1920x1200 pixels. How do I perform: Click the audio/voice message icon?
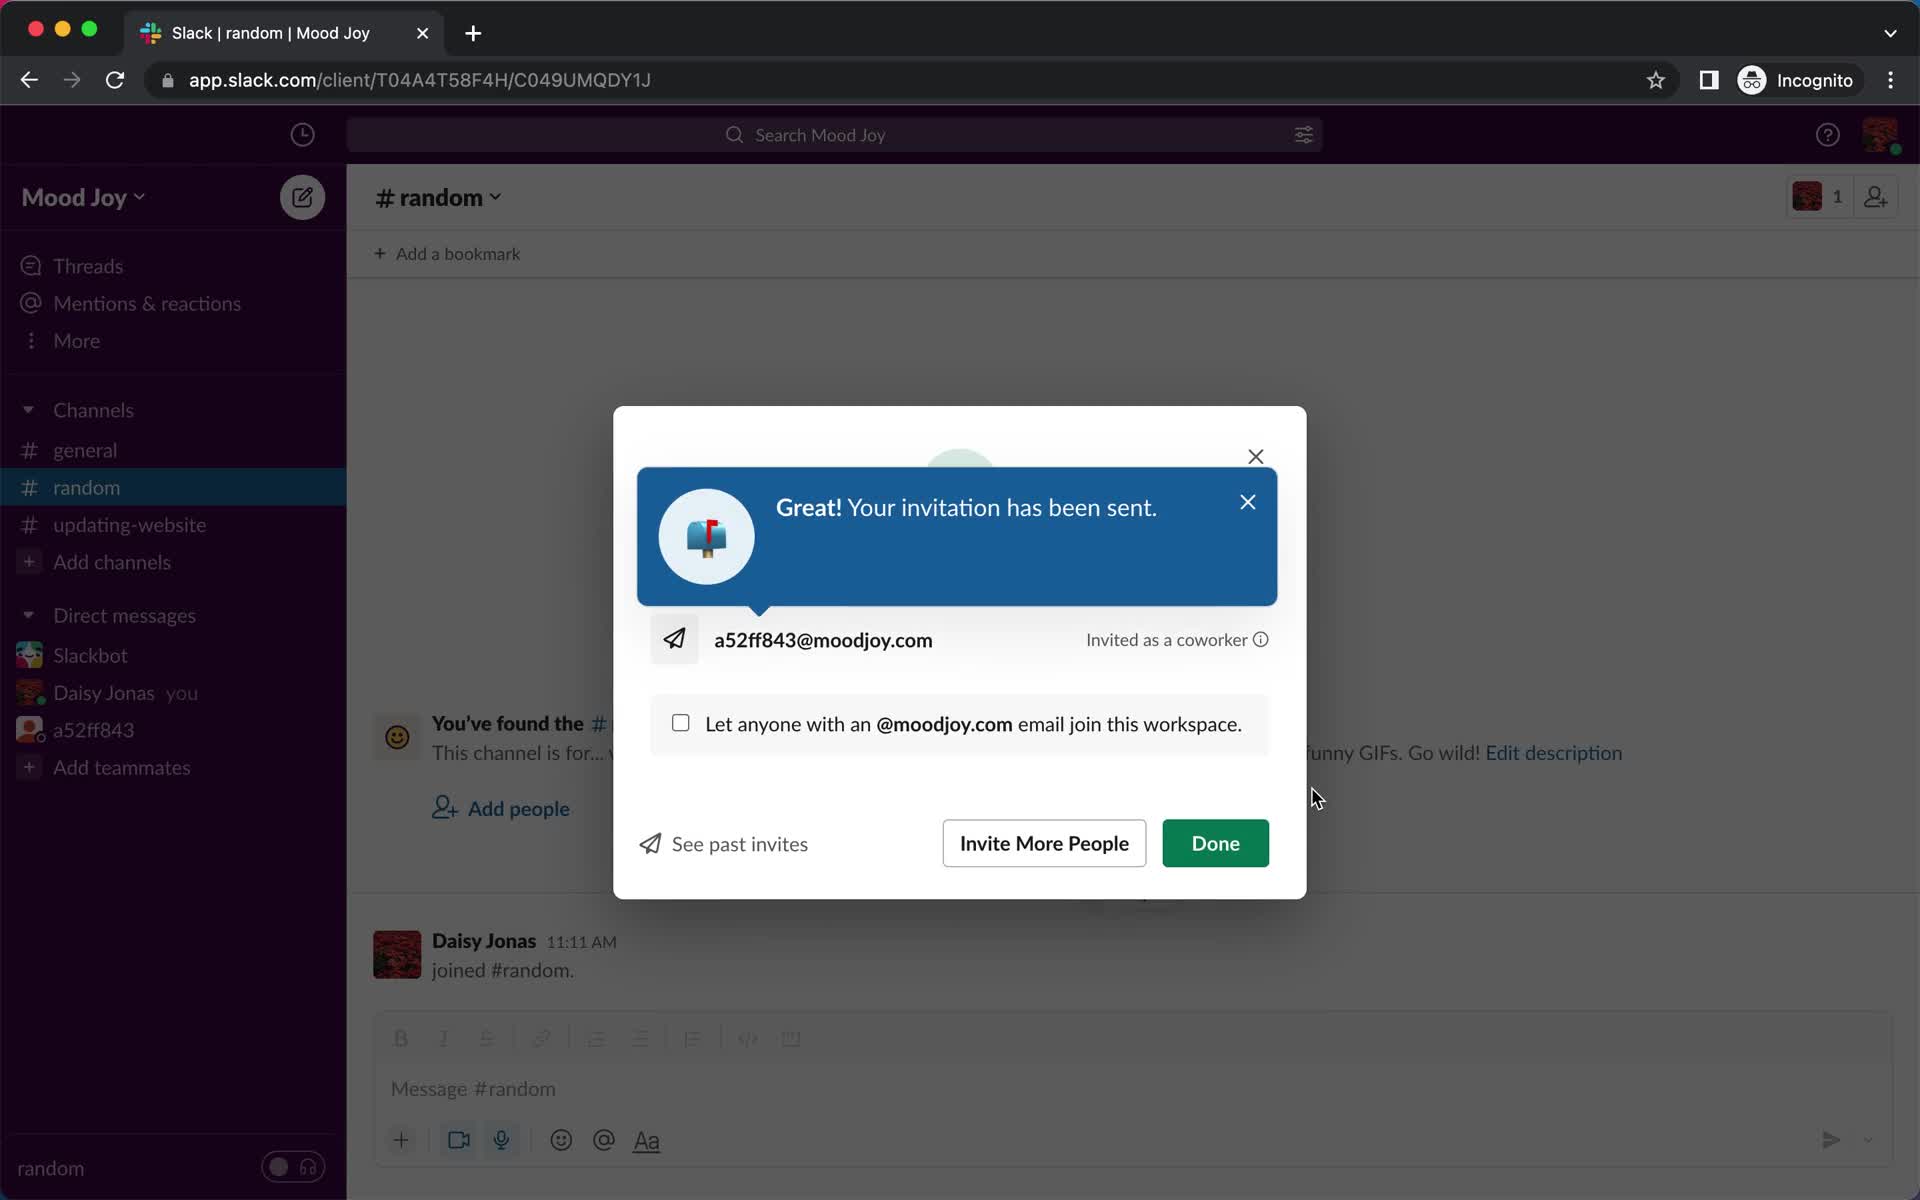pyautogui.click(x=502, y=1139)
